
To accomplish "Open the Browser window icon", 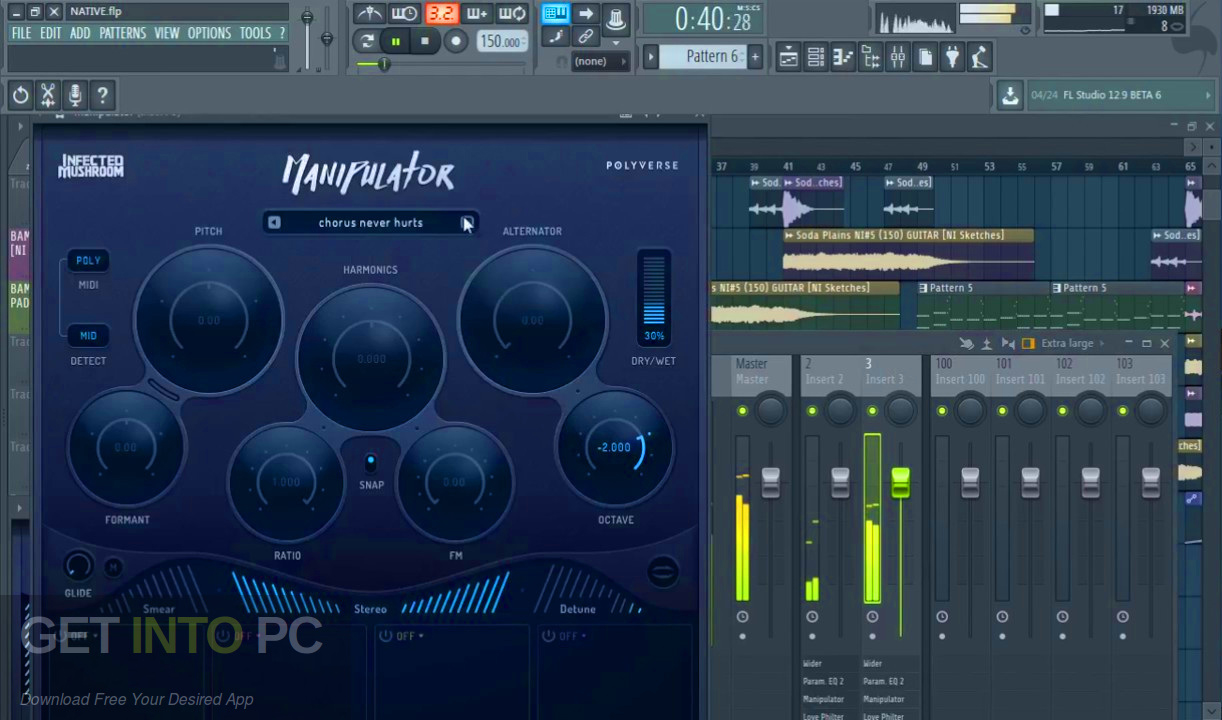I will (870, 58).
